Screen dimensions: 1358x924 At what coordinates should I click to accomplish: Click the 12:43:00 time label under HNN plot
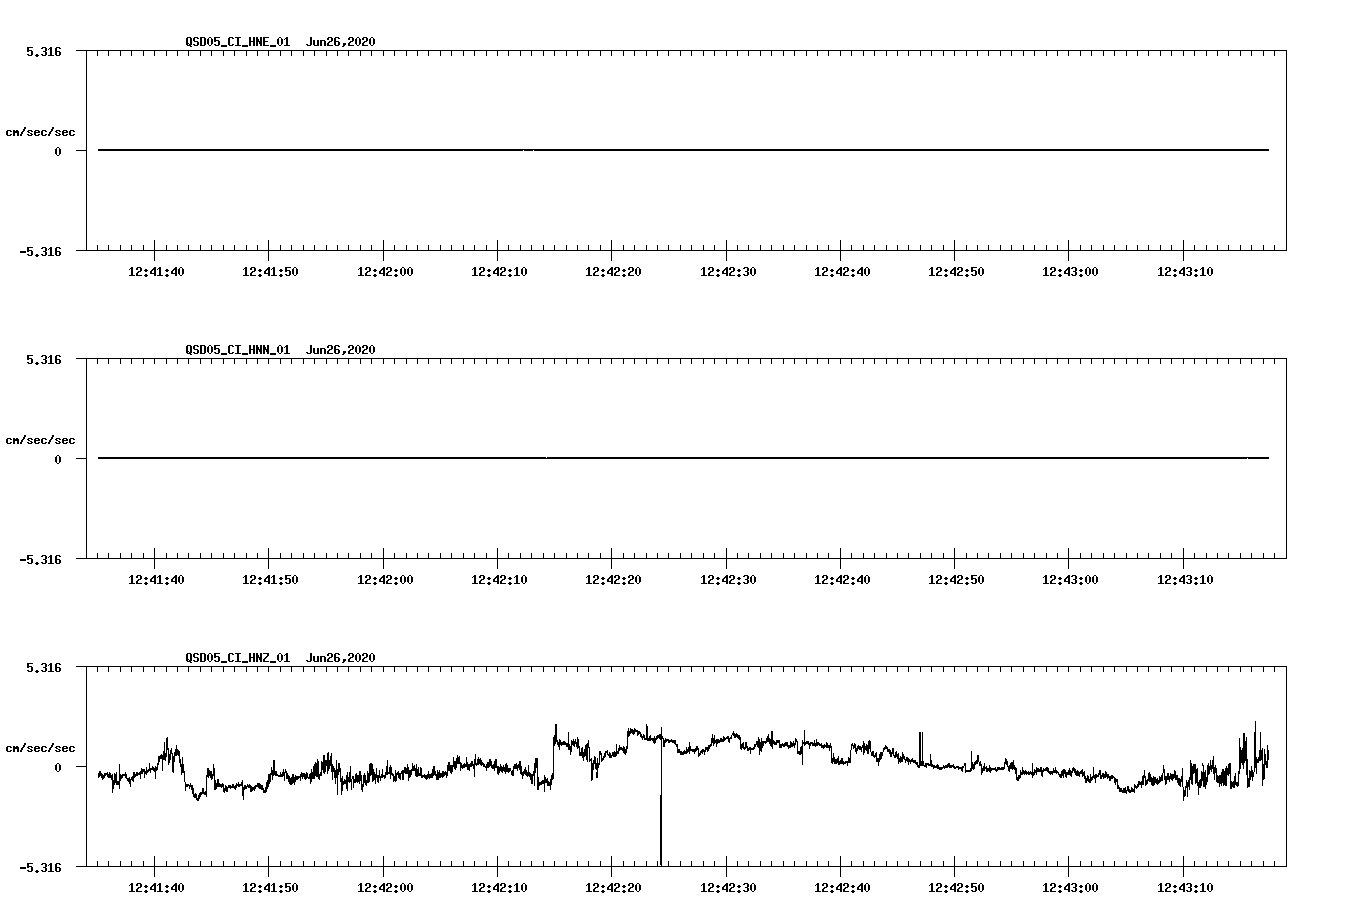pos(1070,580)
